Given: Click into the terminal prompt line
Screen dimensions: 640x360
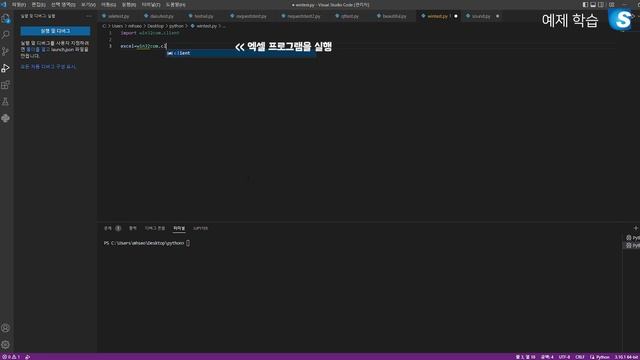Looking at the screenshot, I should point(147,243).
